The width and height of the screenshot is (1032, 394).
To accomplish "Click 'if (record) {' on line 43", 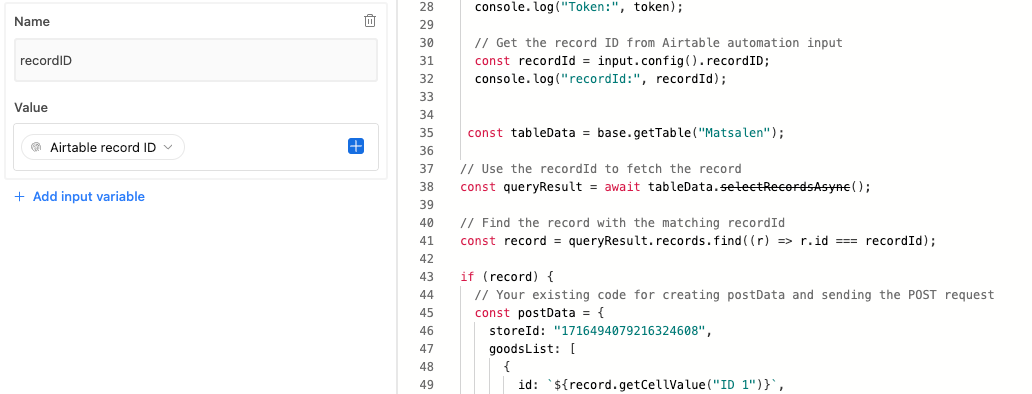I will (x=507, y=277).
